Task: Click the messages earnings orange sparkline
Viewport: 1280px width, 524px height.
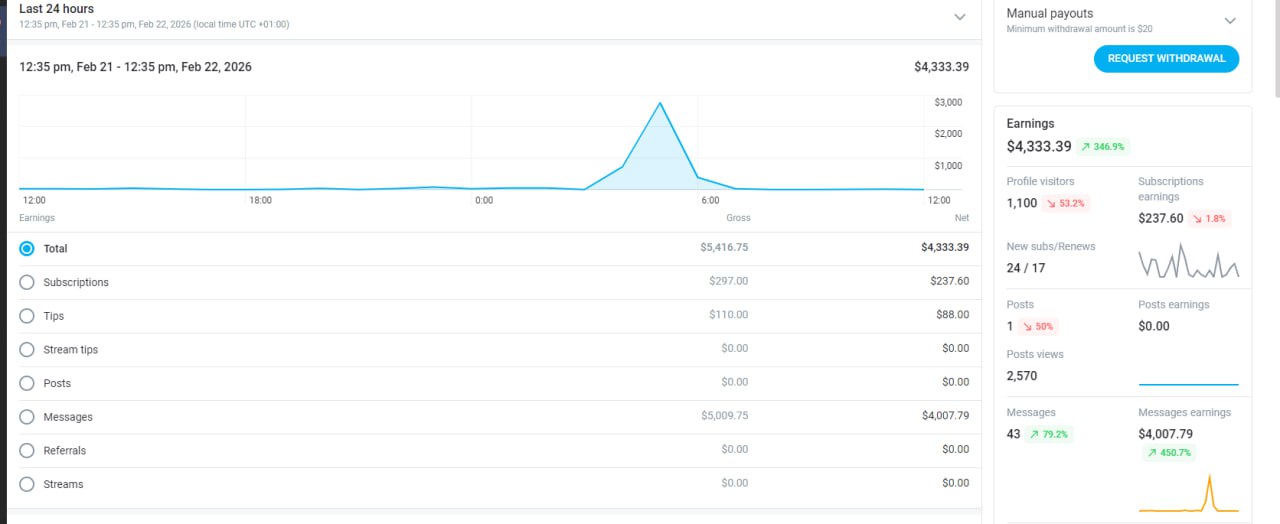Action: (1188, 495)
